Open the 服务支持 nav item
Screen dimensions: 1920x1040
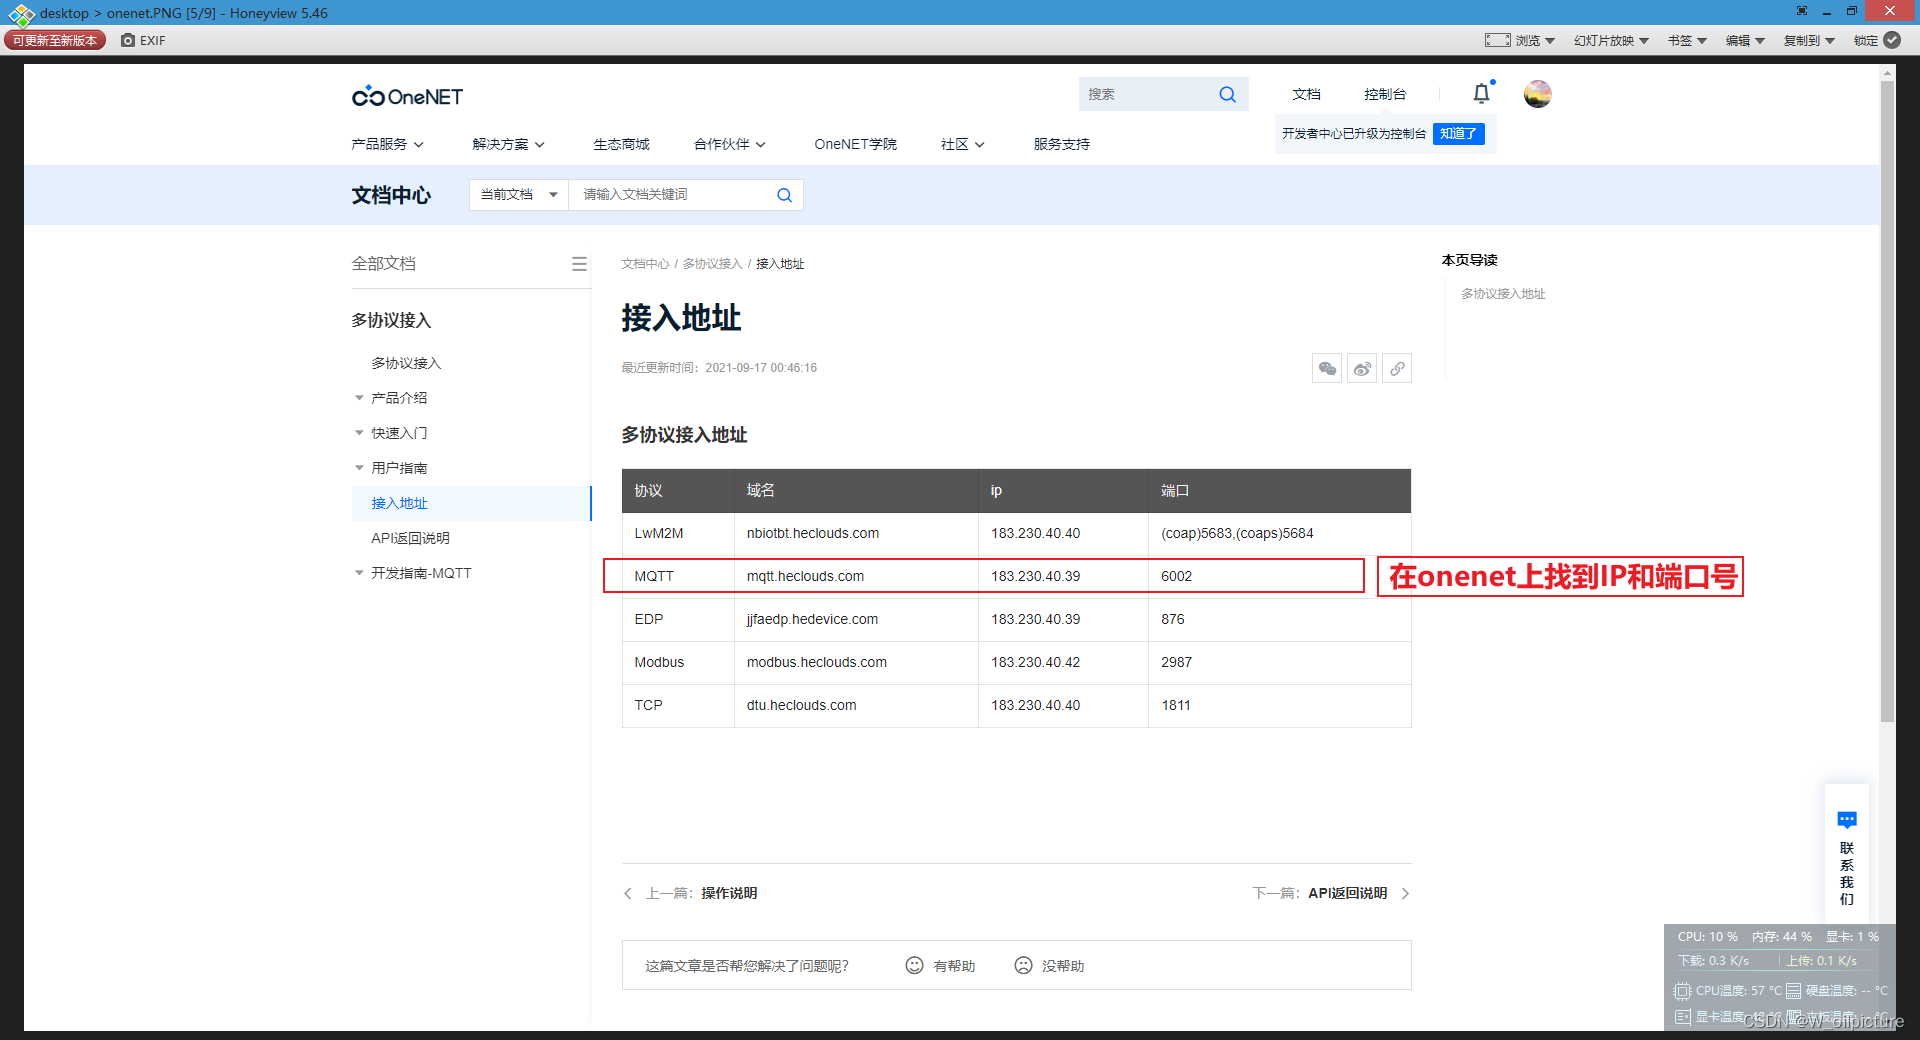pos(1061,144)
